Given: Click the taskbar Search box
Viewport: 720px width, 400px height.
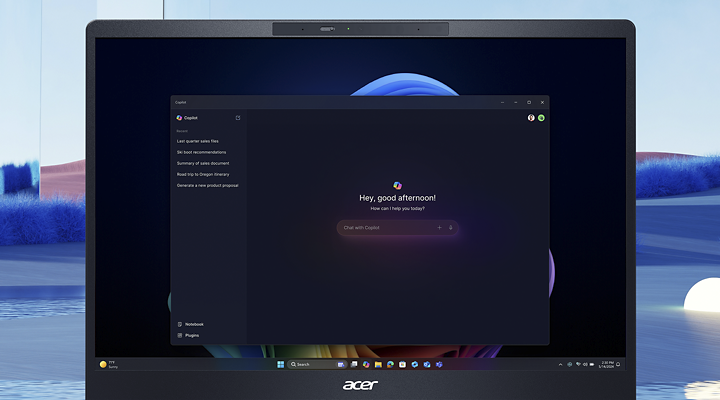Looking at the screenshot, I should (x=309, y=364).
